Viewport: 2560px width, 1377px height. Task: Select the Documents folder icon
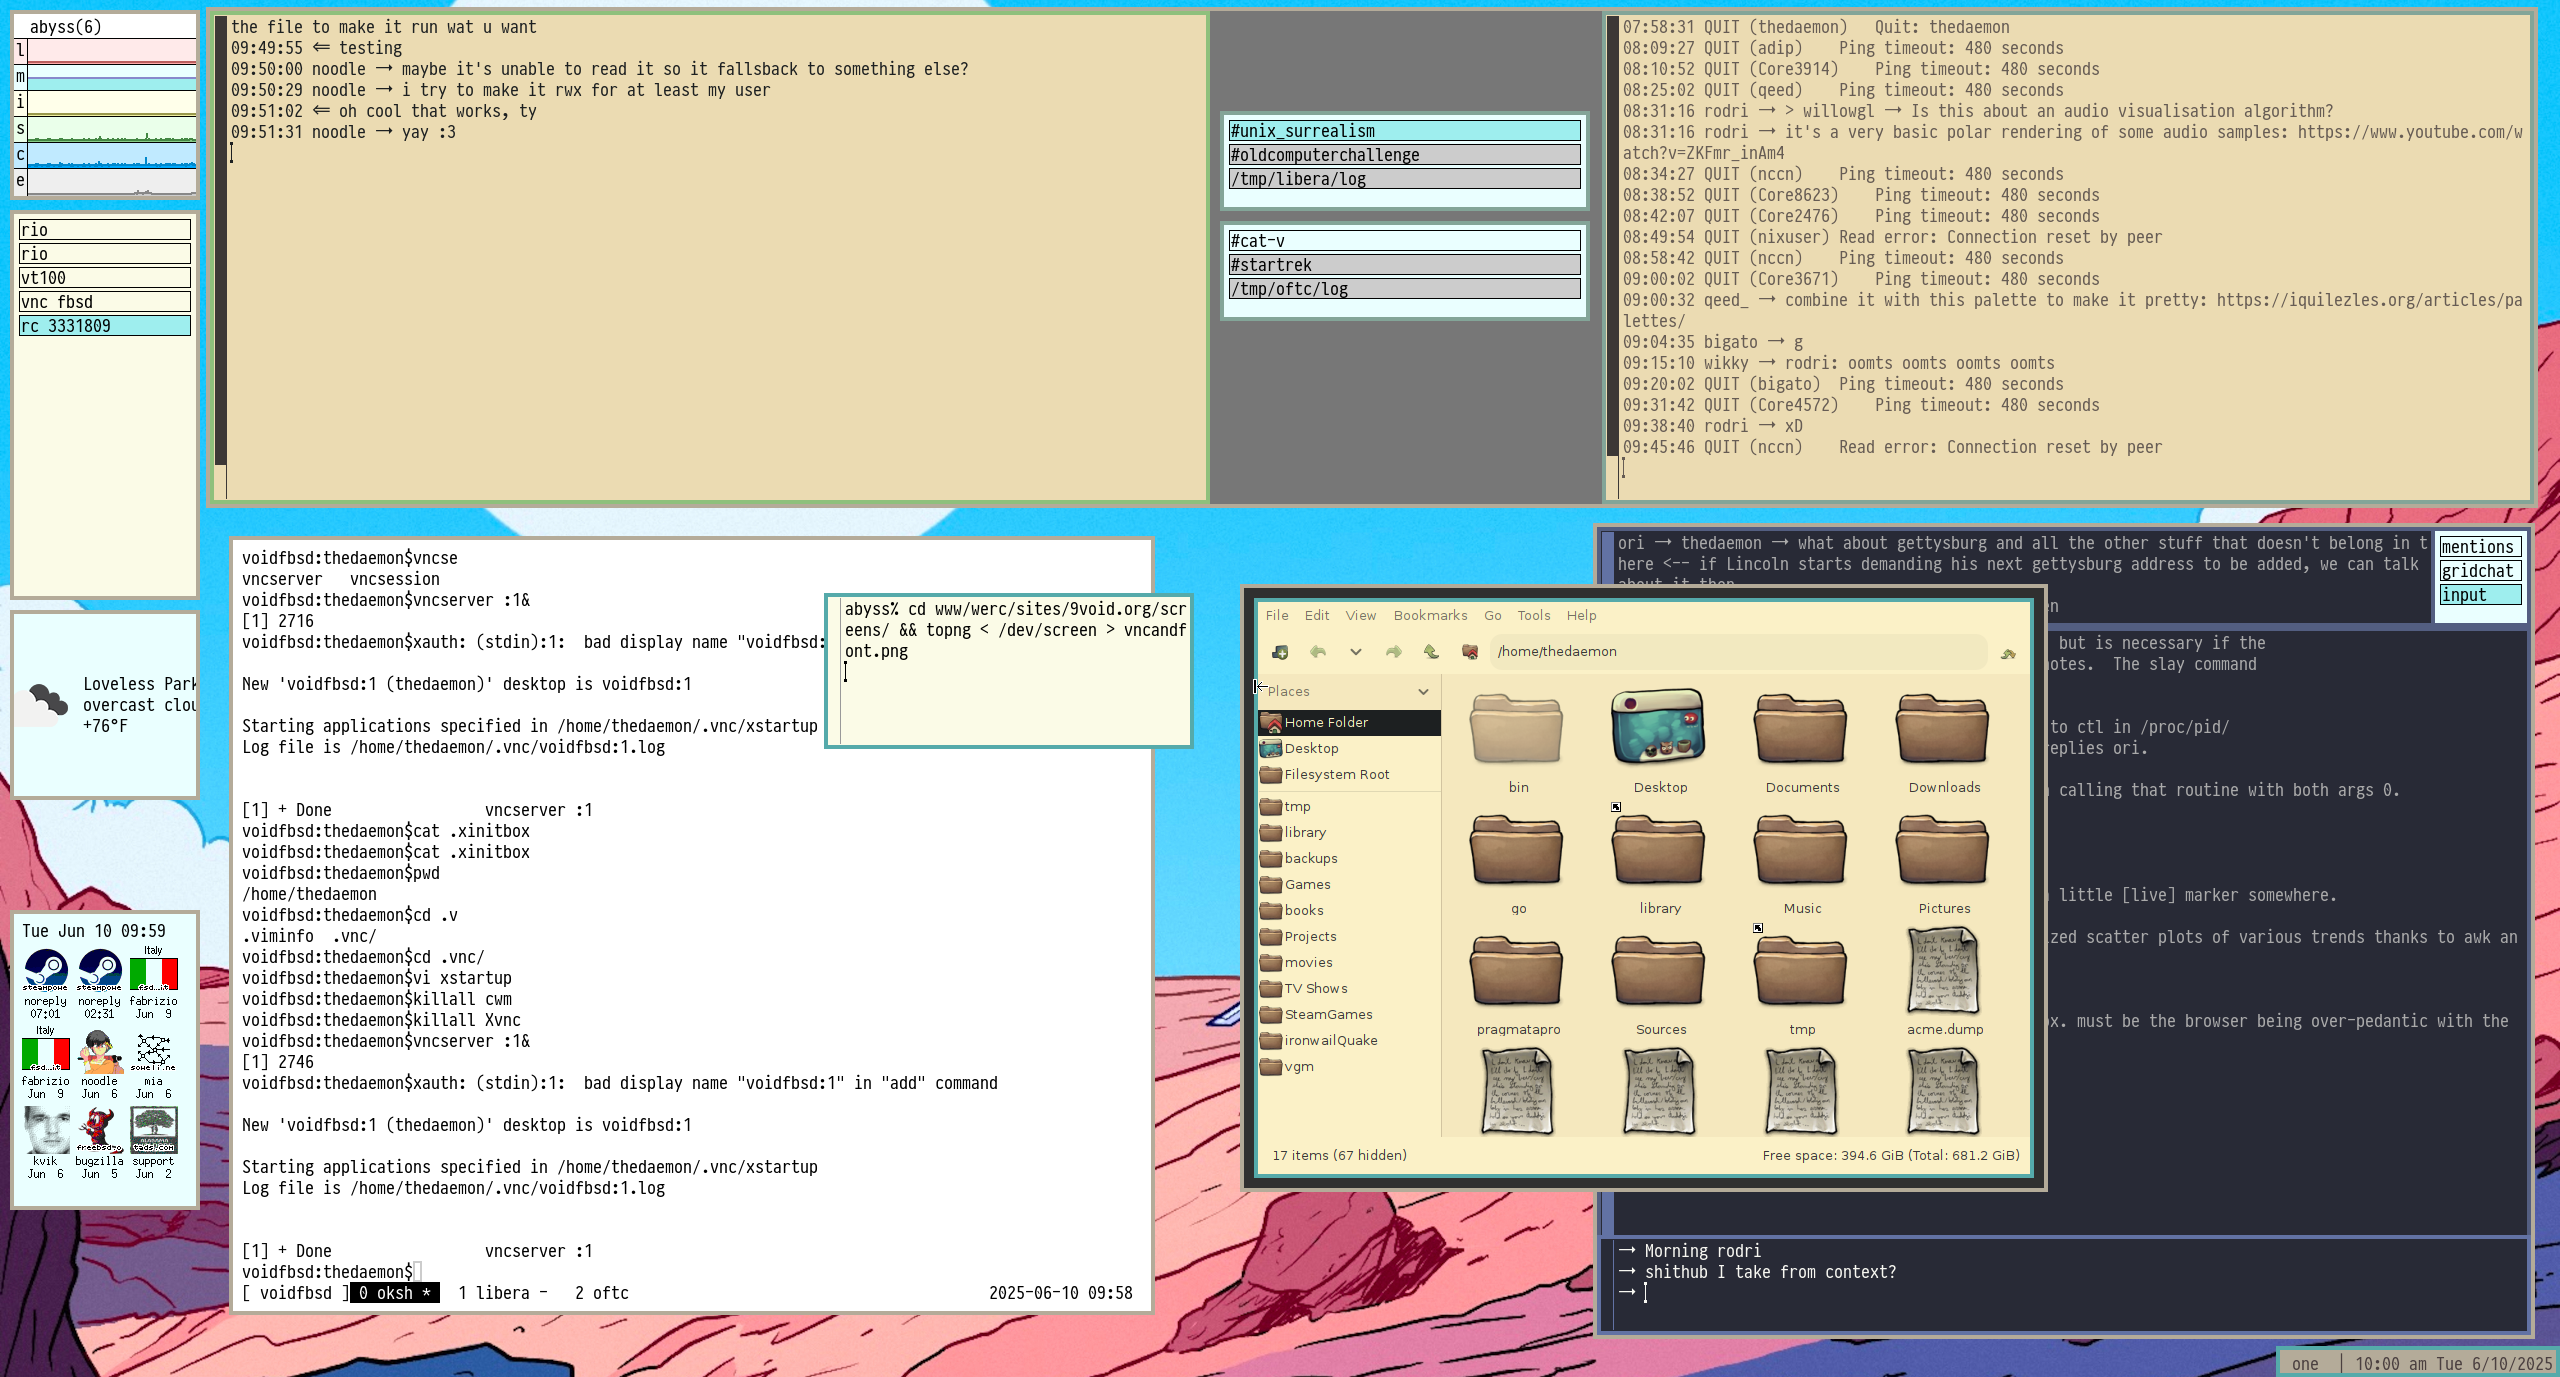1801,730
